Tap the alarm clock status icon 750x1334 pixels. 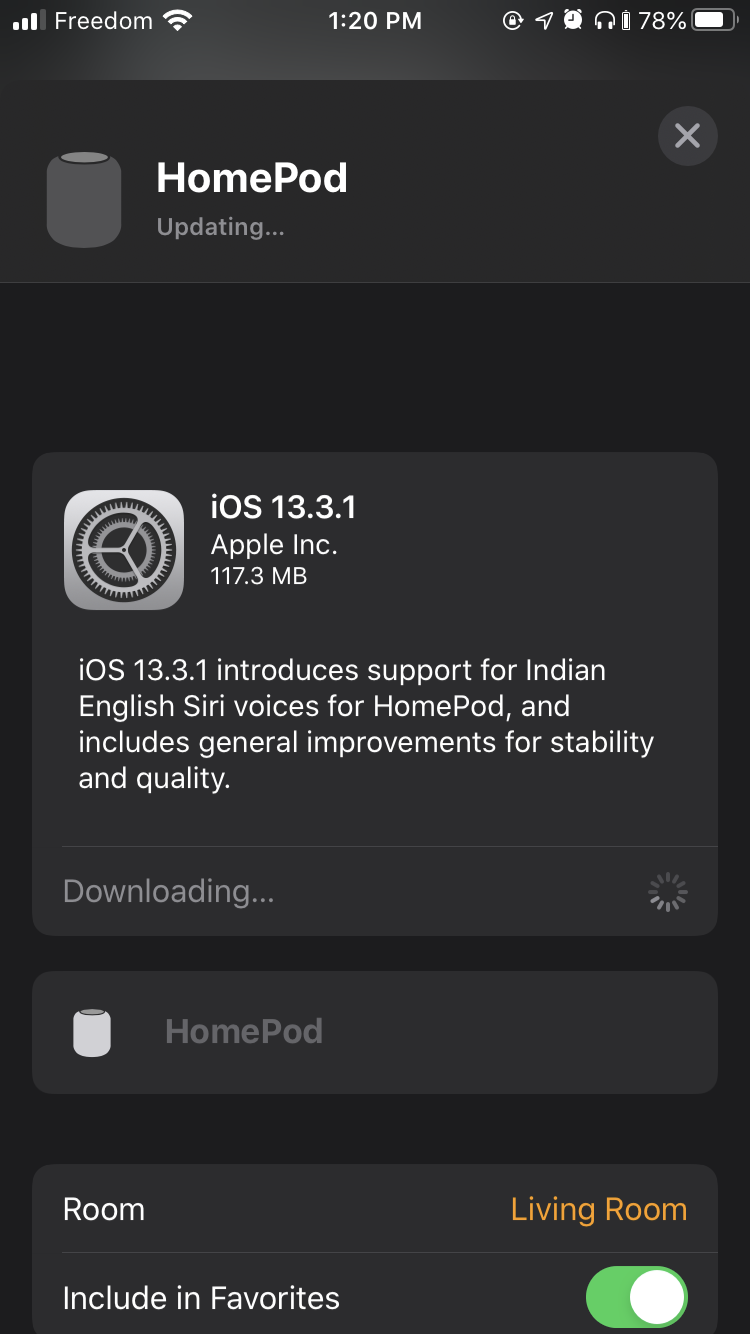tap(573, 20)
